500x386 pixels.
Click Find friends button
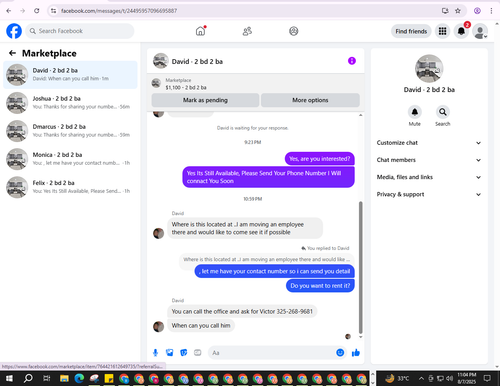tap(411, 31)
